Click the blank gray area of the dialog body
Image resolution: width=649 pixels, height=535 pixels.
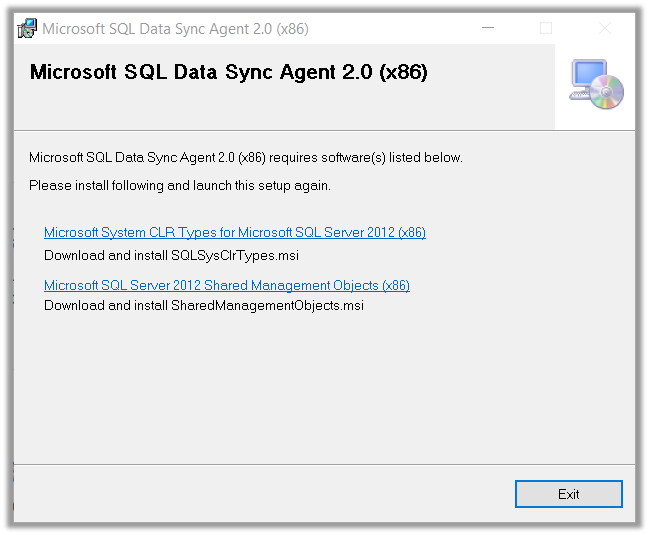click(320, 390)
